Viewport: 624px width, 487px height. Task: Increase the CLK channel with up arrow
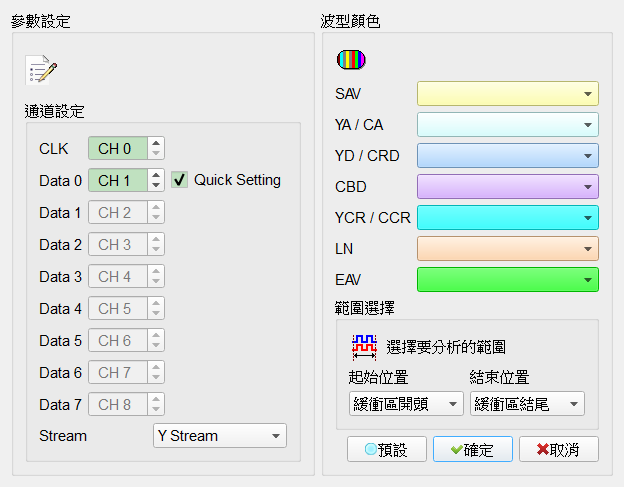click(x=156, y=143)
